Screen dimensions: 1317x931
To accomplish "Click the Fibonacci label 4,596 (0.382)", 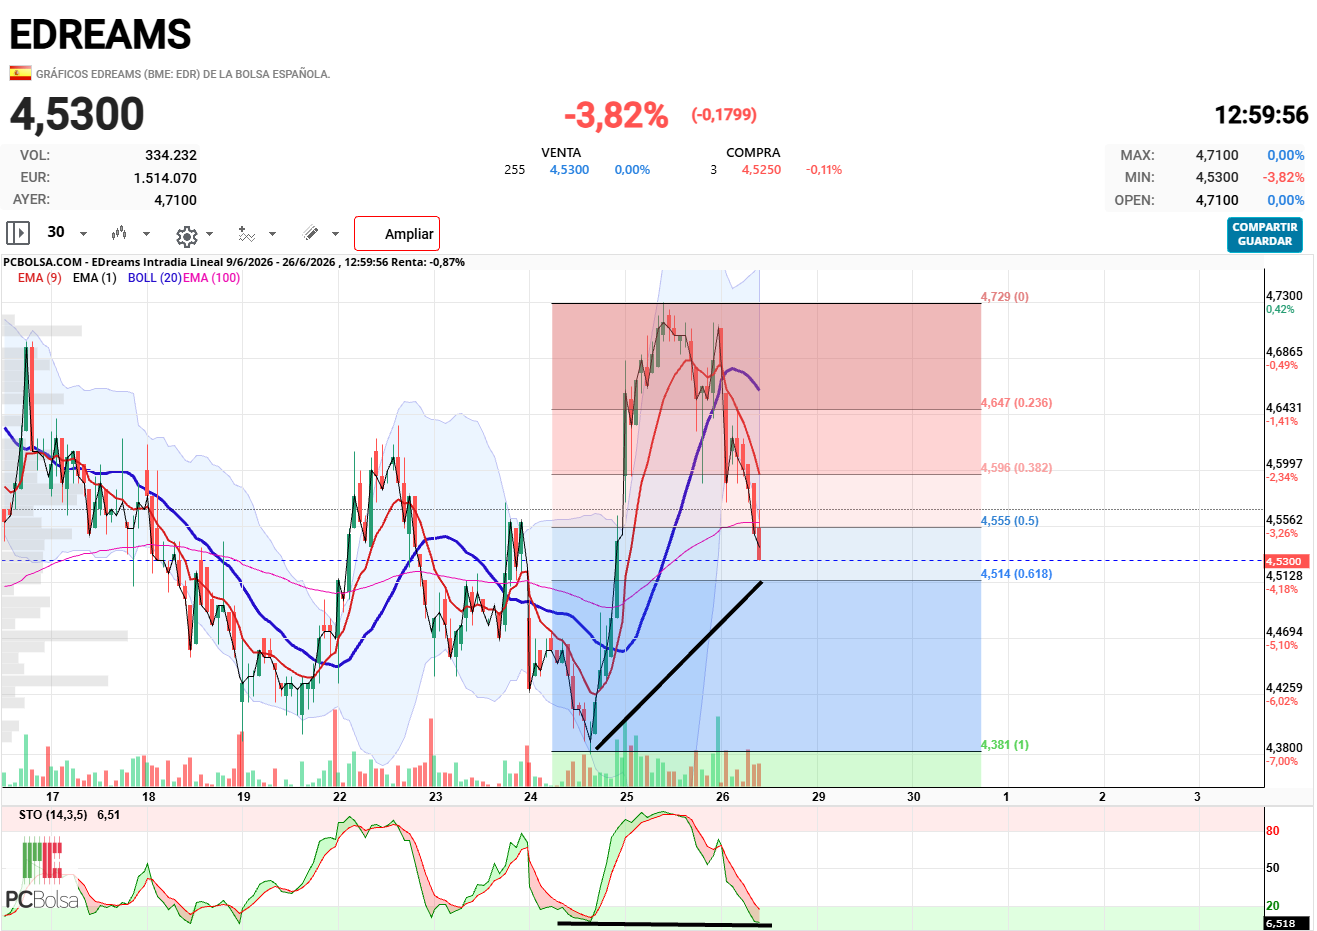I will click(1016, 468).
